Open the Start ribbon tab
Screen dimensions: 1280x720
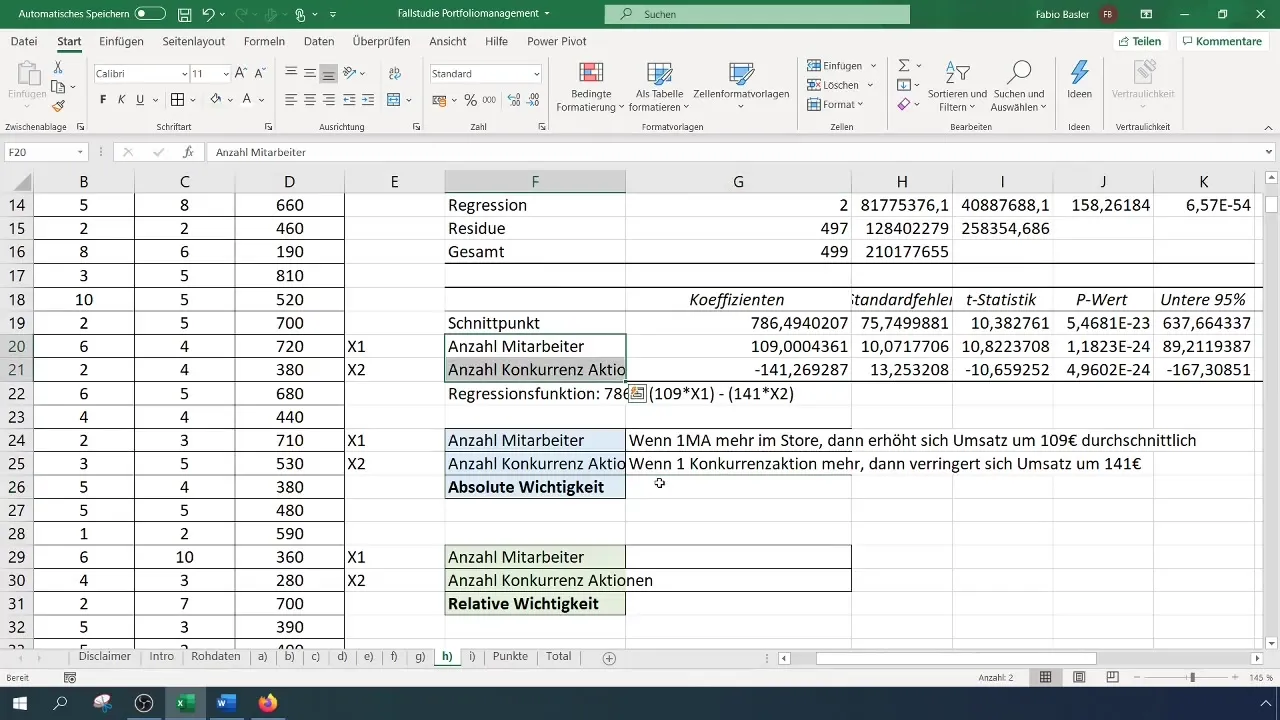click(x=69, y=41)
